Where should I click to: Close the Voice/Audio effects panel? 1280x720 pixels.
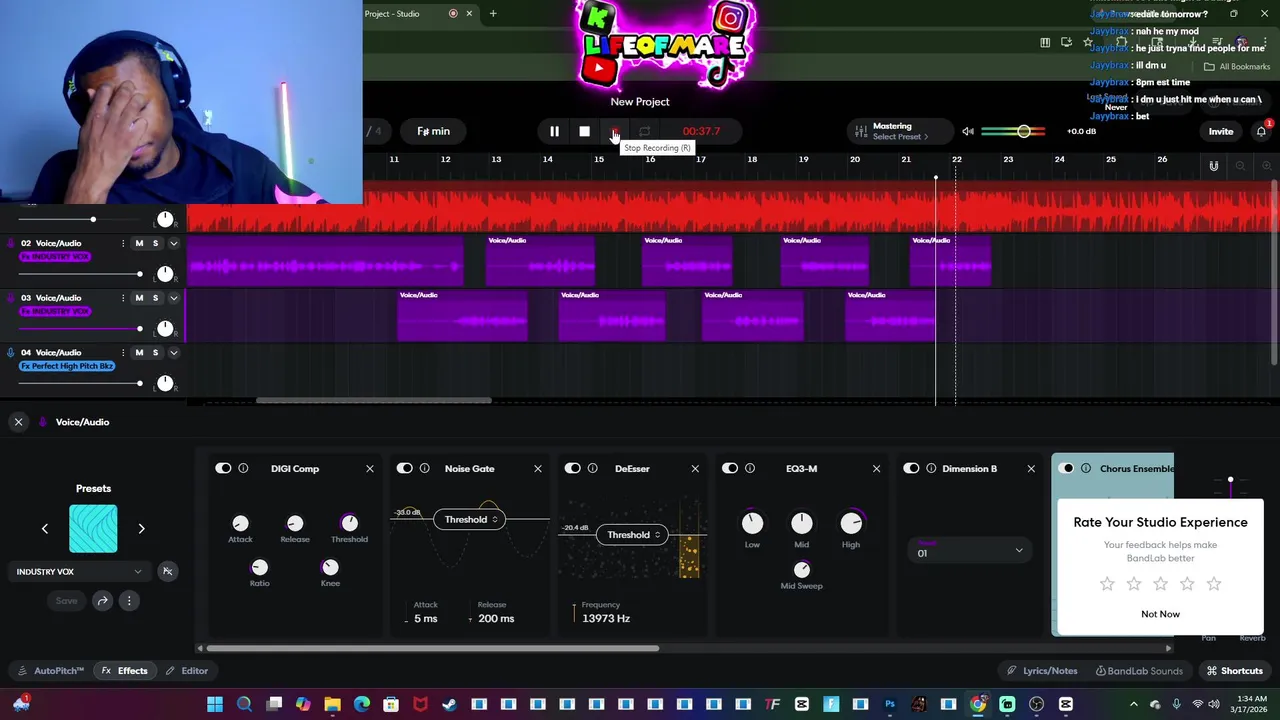(18, 422)
